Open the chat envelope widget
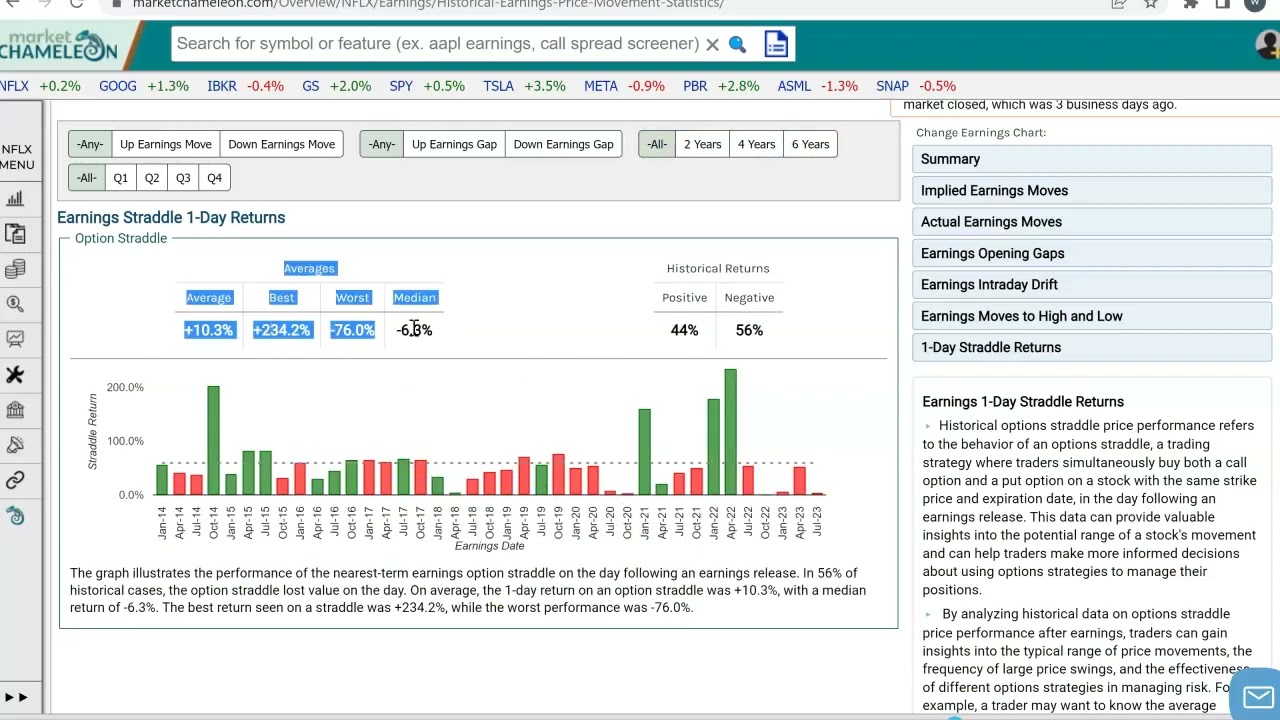Screen dimensions: 1280x720 pyautogui.click(x=1257, y=696)
